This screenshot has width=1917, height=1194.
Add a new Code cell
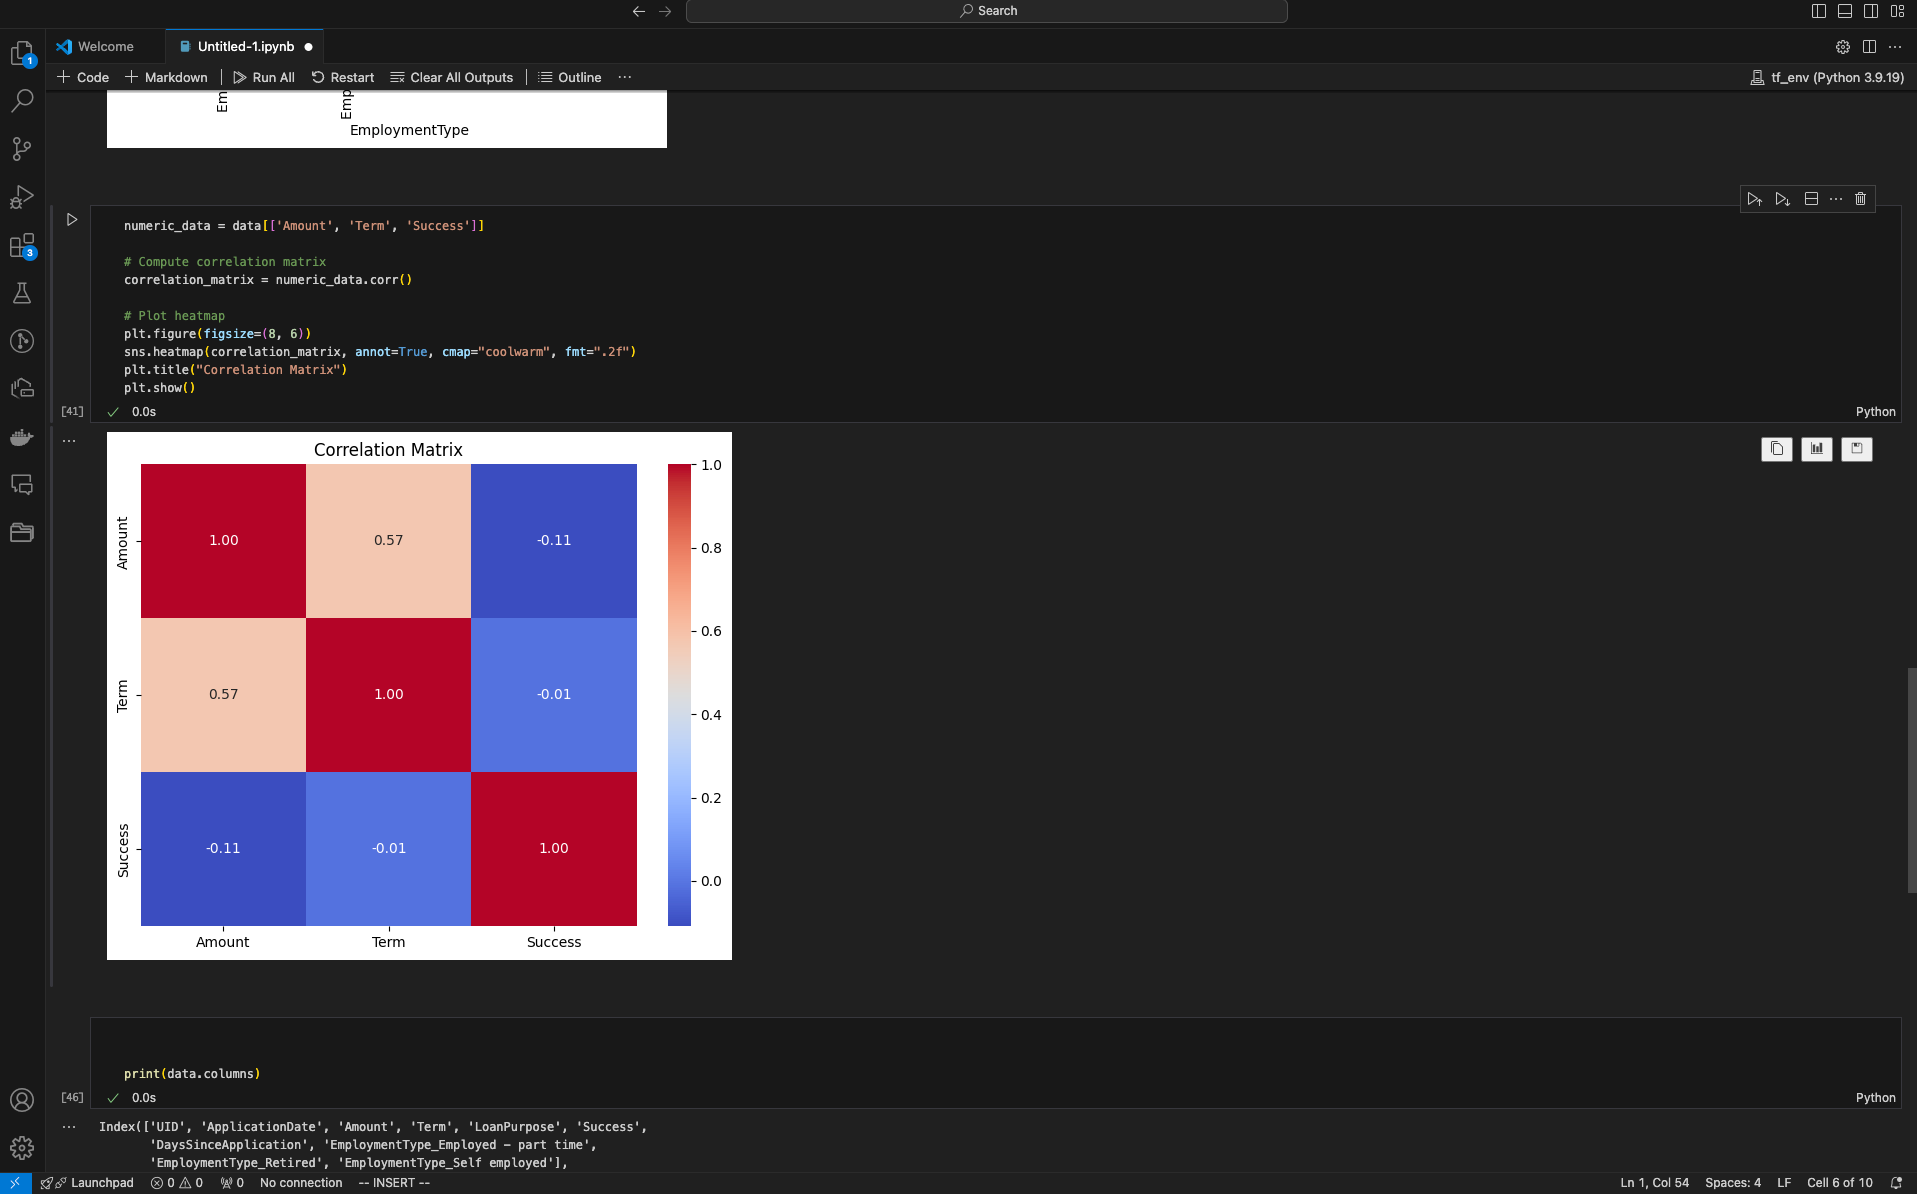coord(83,77)
